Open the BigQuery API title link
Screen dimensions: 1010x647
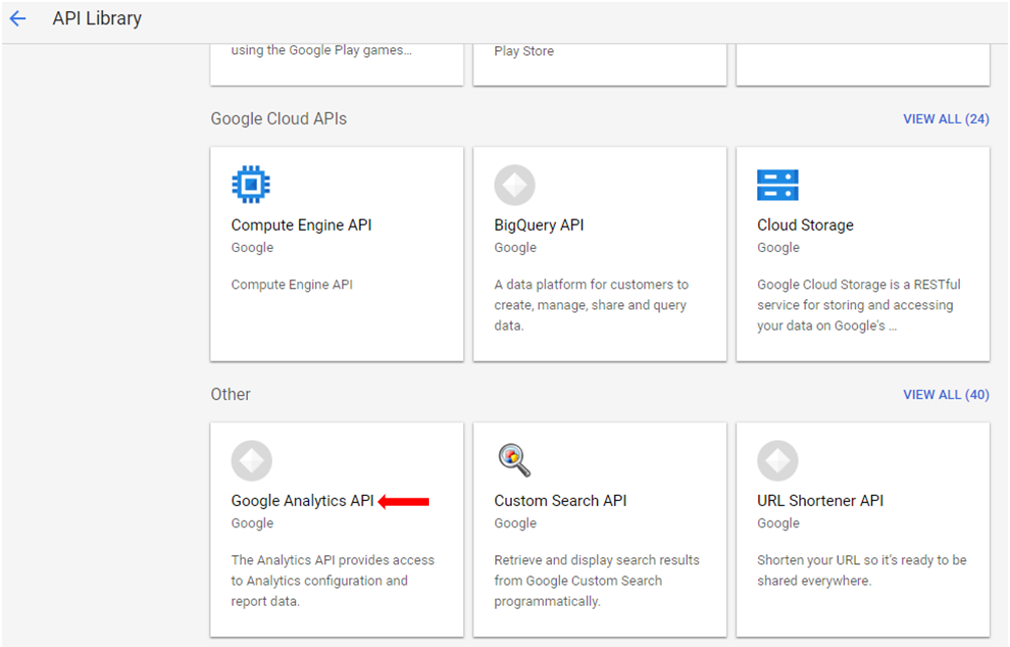(x=539, y=225)
